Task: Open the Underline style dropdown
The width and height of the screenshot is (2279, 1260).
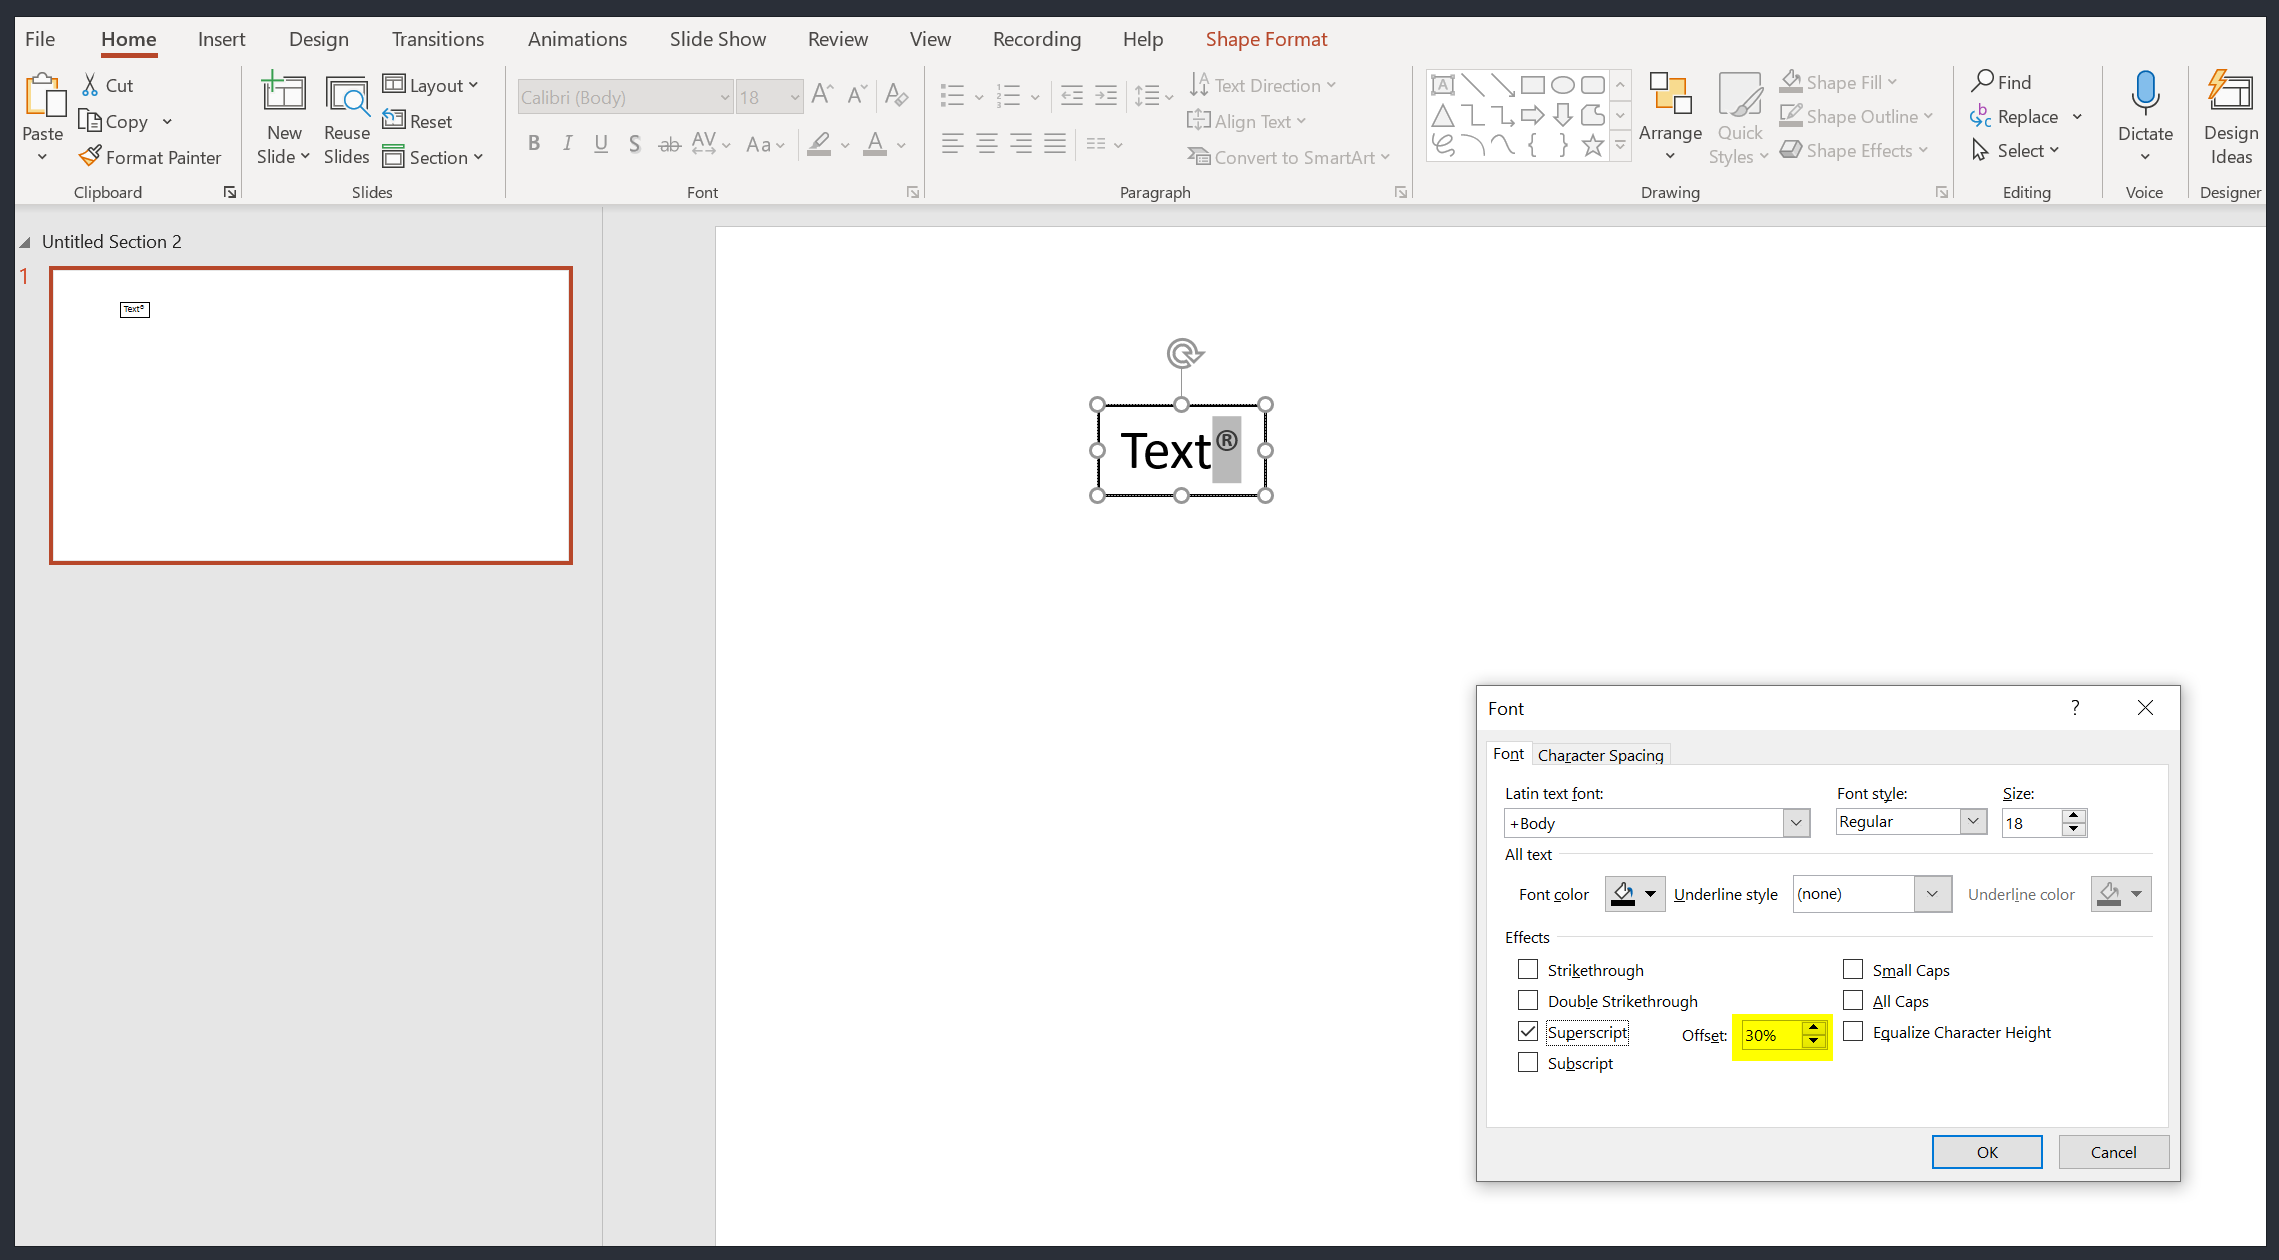Action: coord(1934,893)
